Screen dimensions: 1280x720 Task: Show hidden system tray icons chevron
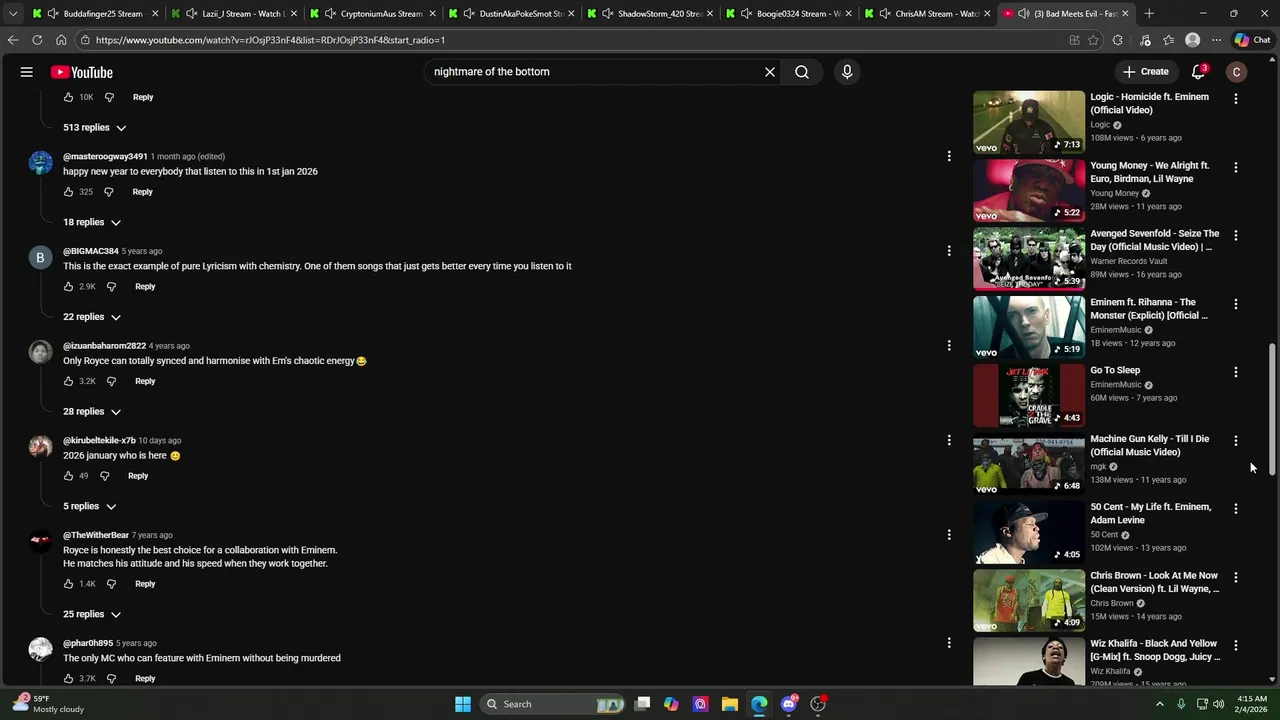click(x=1160, y=704)
